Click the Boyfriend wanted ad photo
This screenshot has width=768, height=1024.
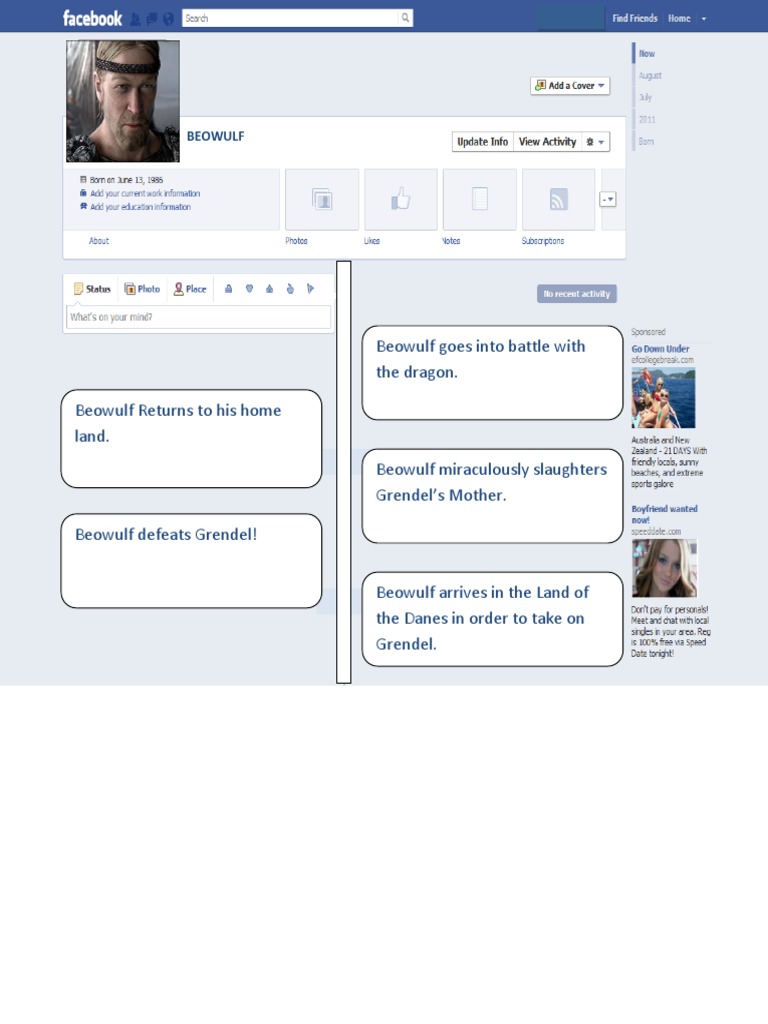click(x=664, y=568)
